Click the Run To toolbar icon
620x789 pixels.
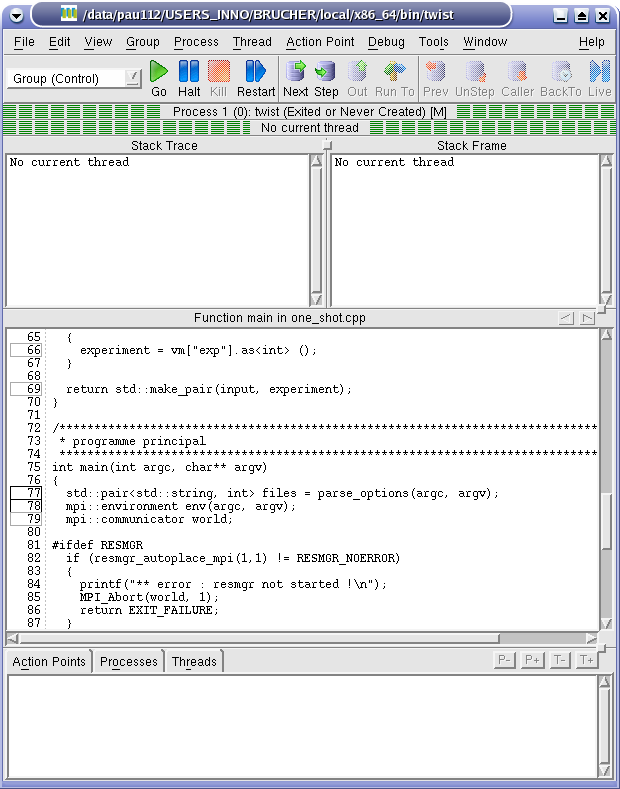click(x=394, y=71)
